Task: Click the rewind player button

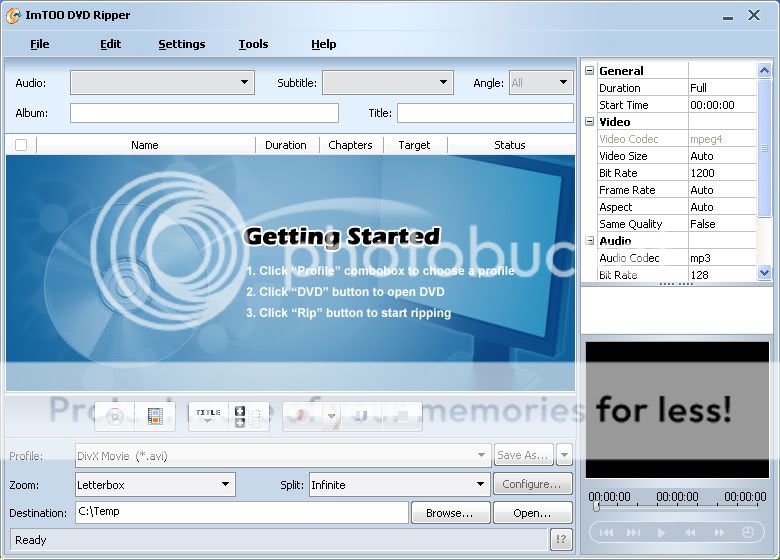Action: [x=690, y=533]
